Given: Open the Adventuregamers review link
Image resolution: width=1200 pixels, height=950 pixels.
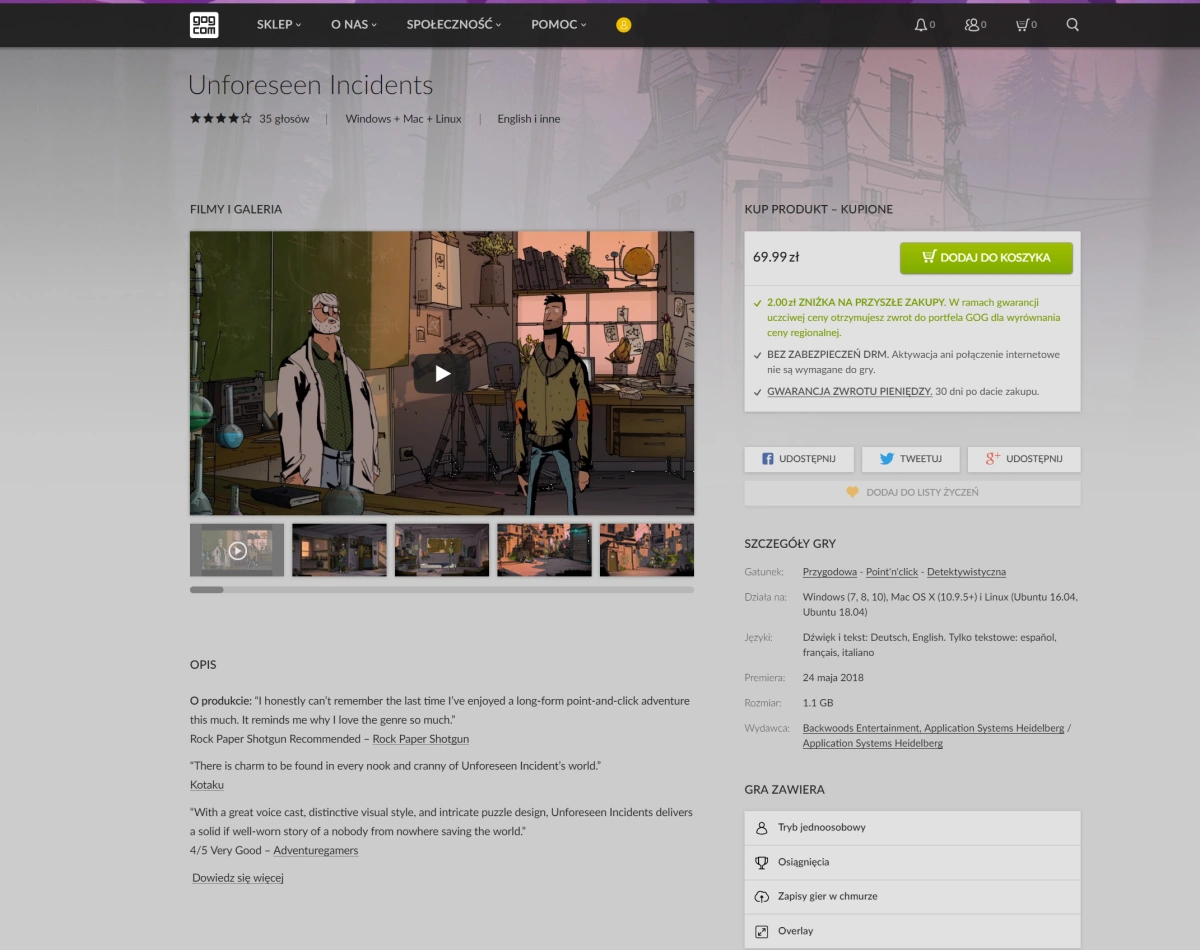Looking at the screenshot, I should point(315,851).
